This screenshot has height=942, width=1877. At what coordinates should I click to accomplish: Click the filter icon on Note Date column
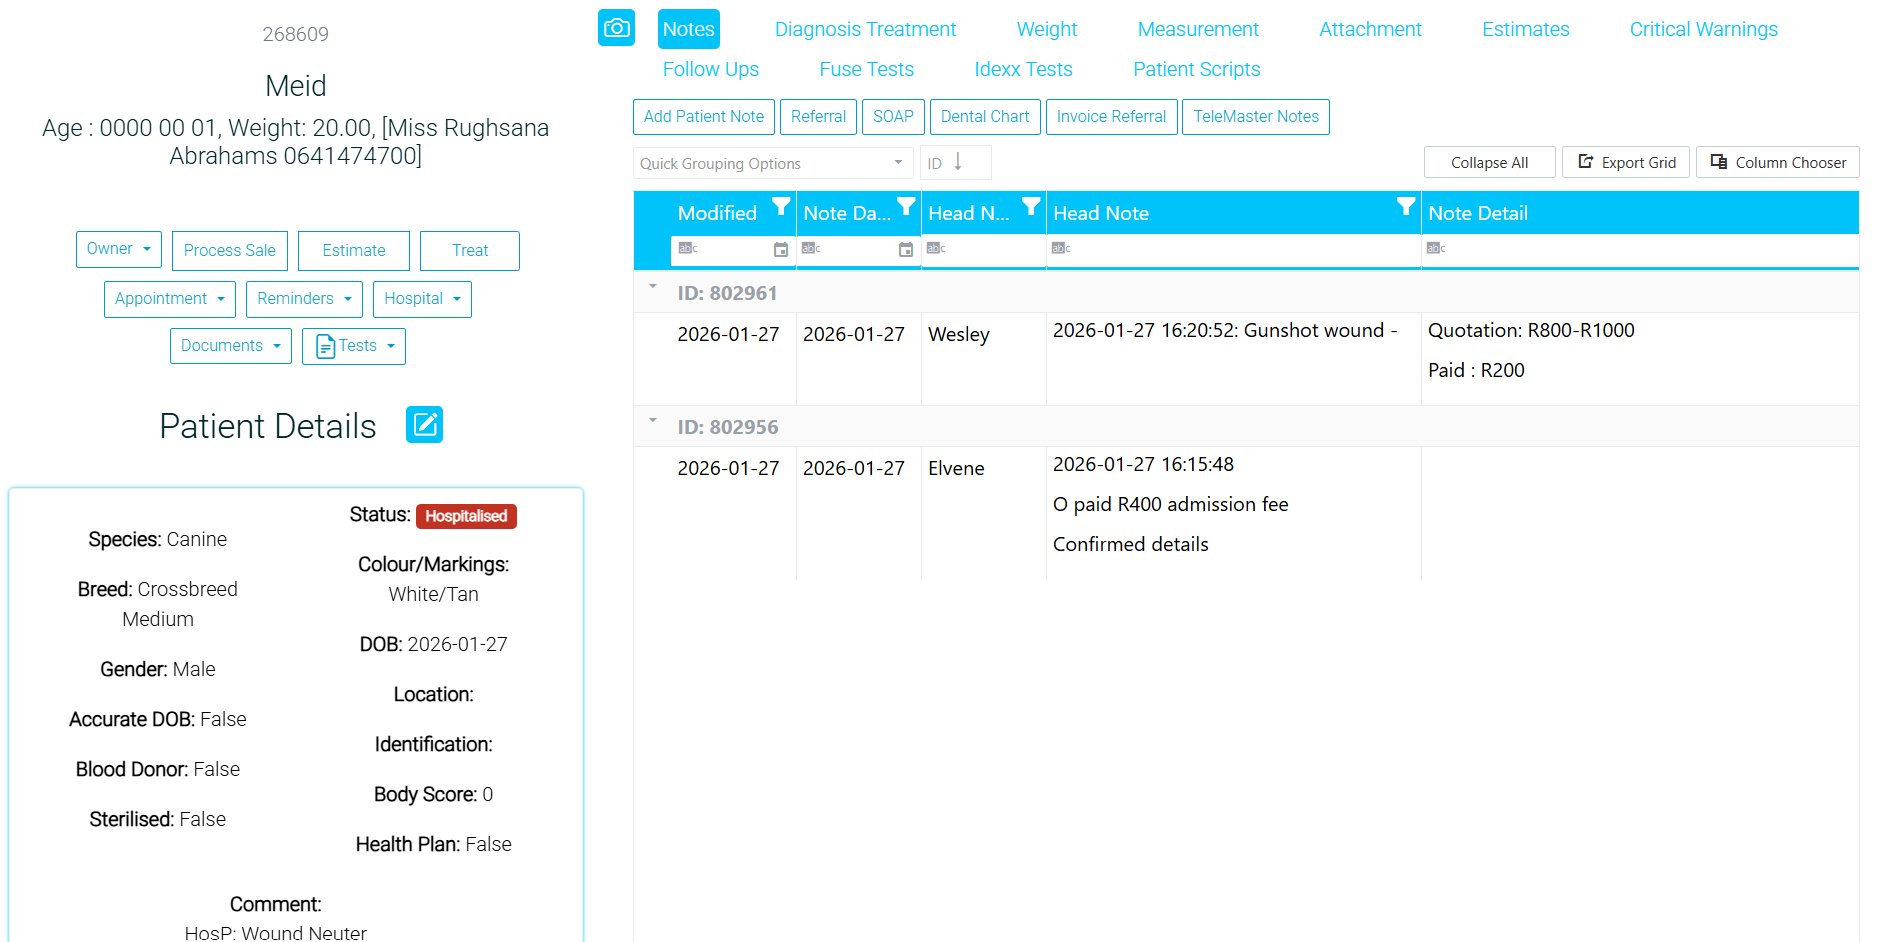coord(906,206)
